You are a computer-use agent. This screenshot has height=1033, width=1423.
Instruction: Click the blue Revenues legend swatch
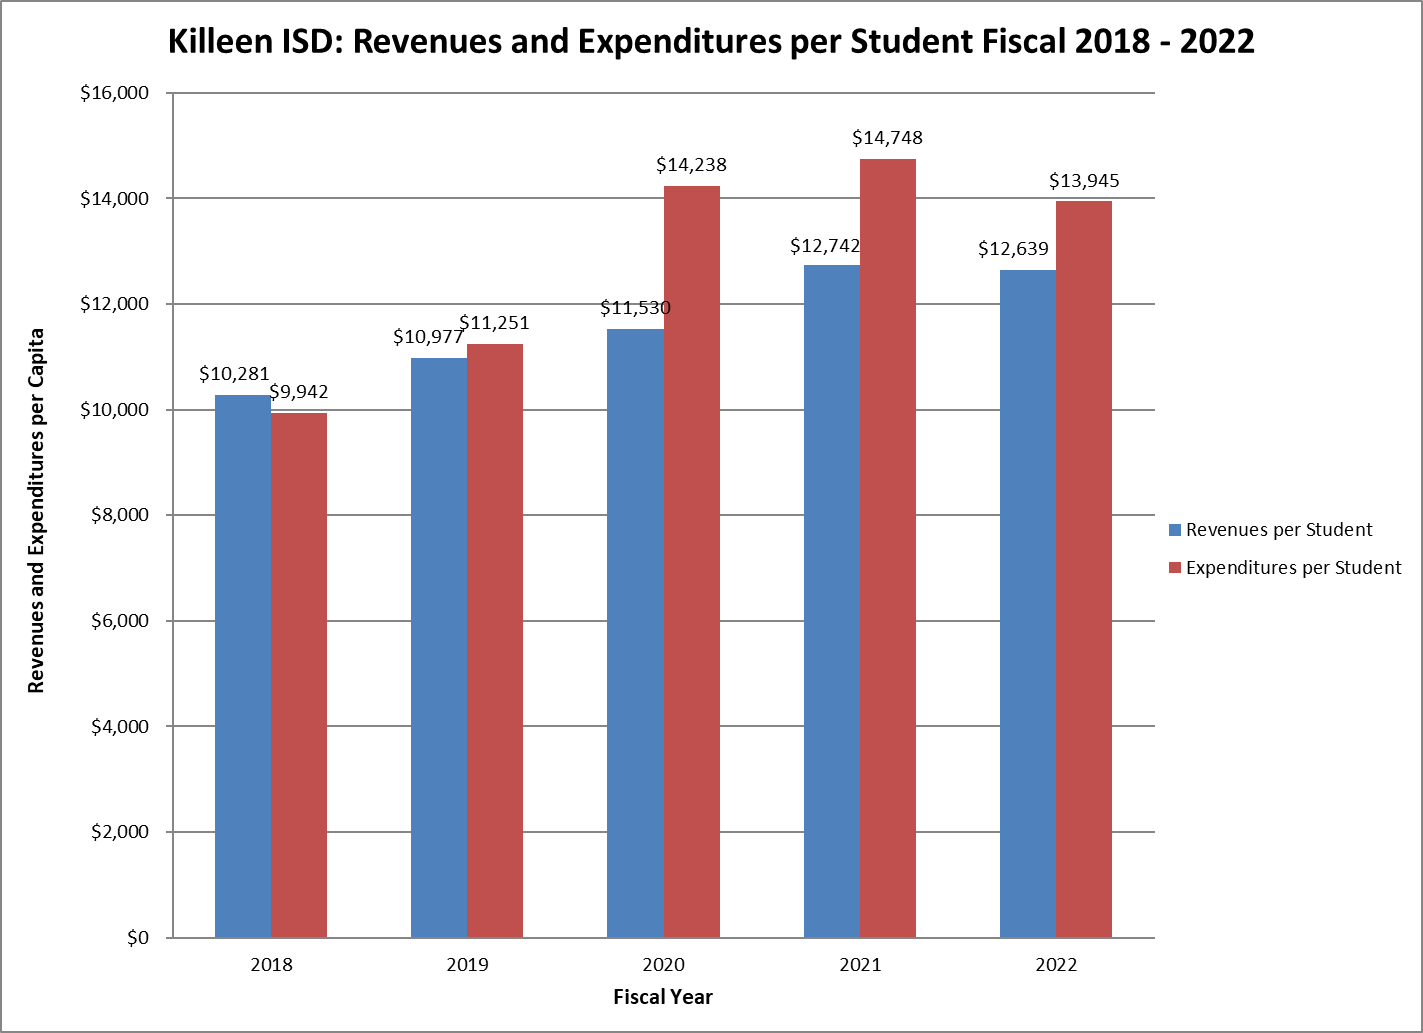(x=1175, y=530)
